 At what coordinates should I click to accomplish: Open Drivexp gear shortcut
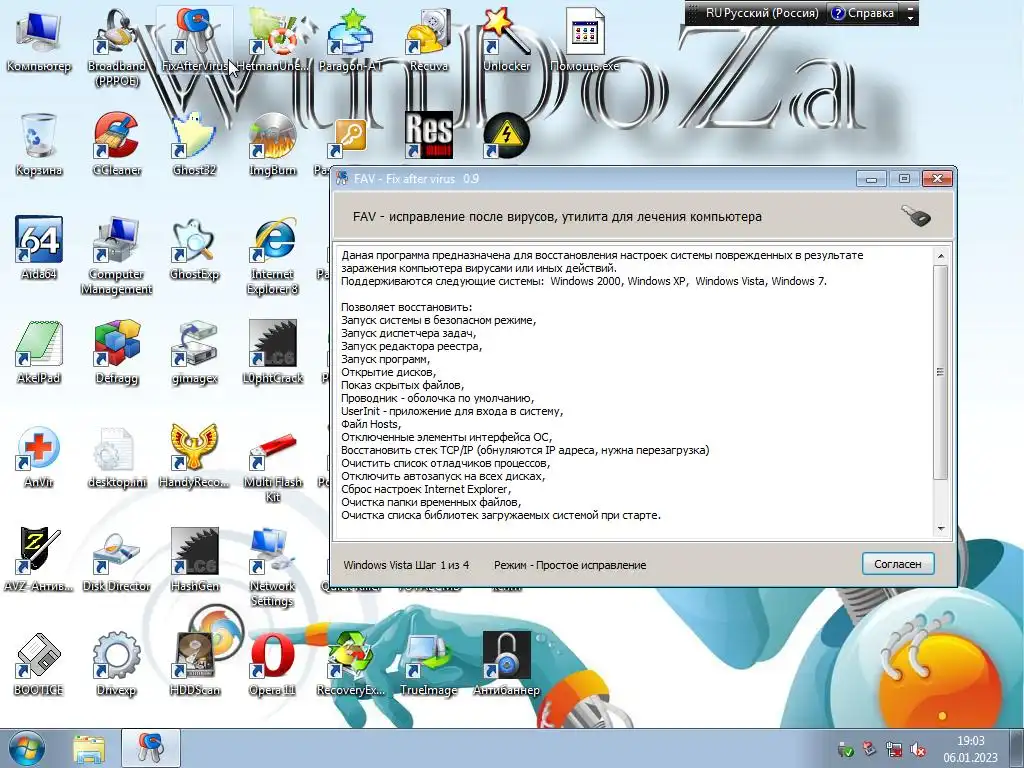pos(116,664)
